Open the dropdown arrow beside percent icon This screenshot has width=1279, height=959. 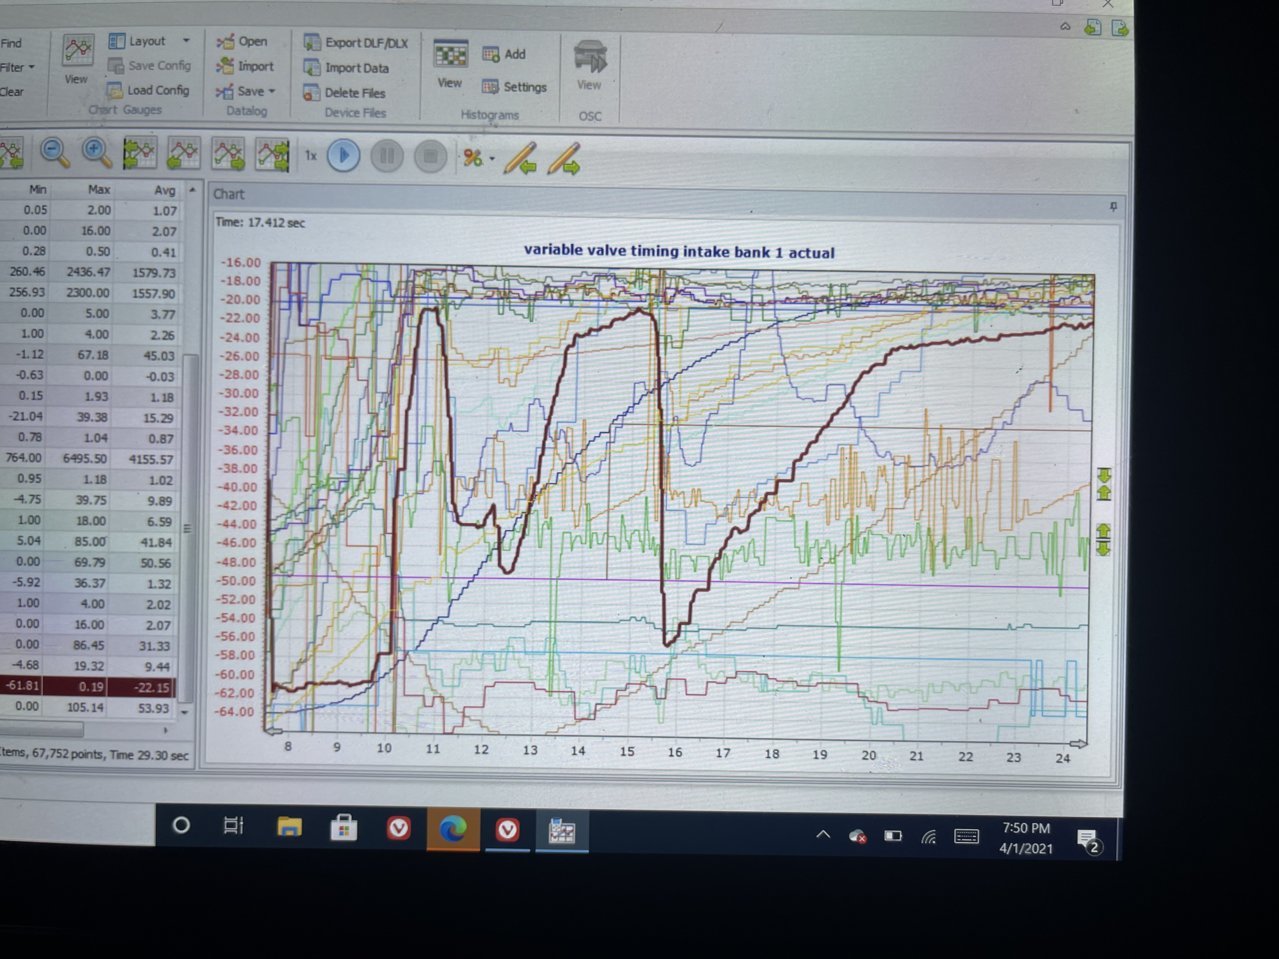pos(492,159)
